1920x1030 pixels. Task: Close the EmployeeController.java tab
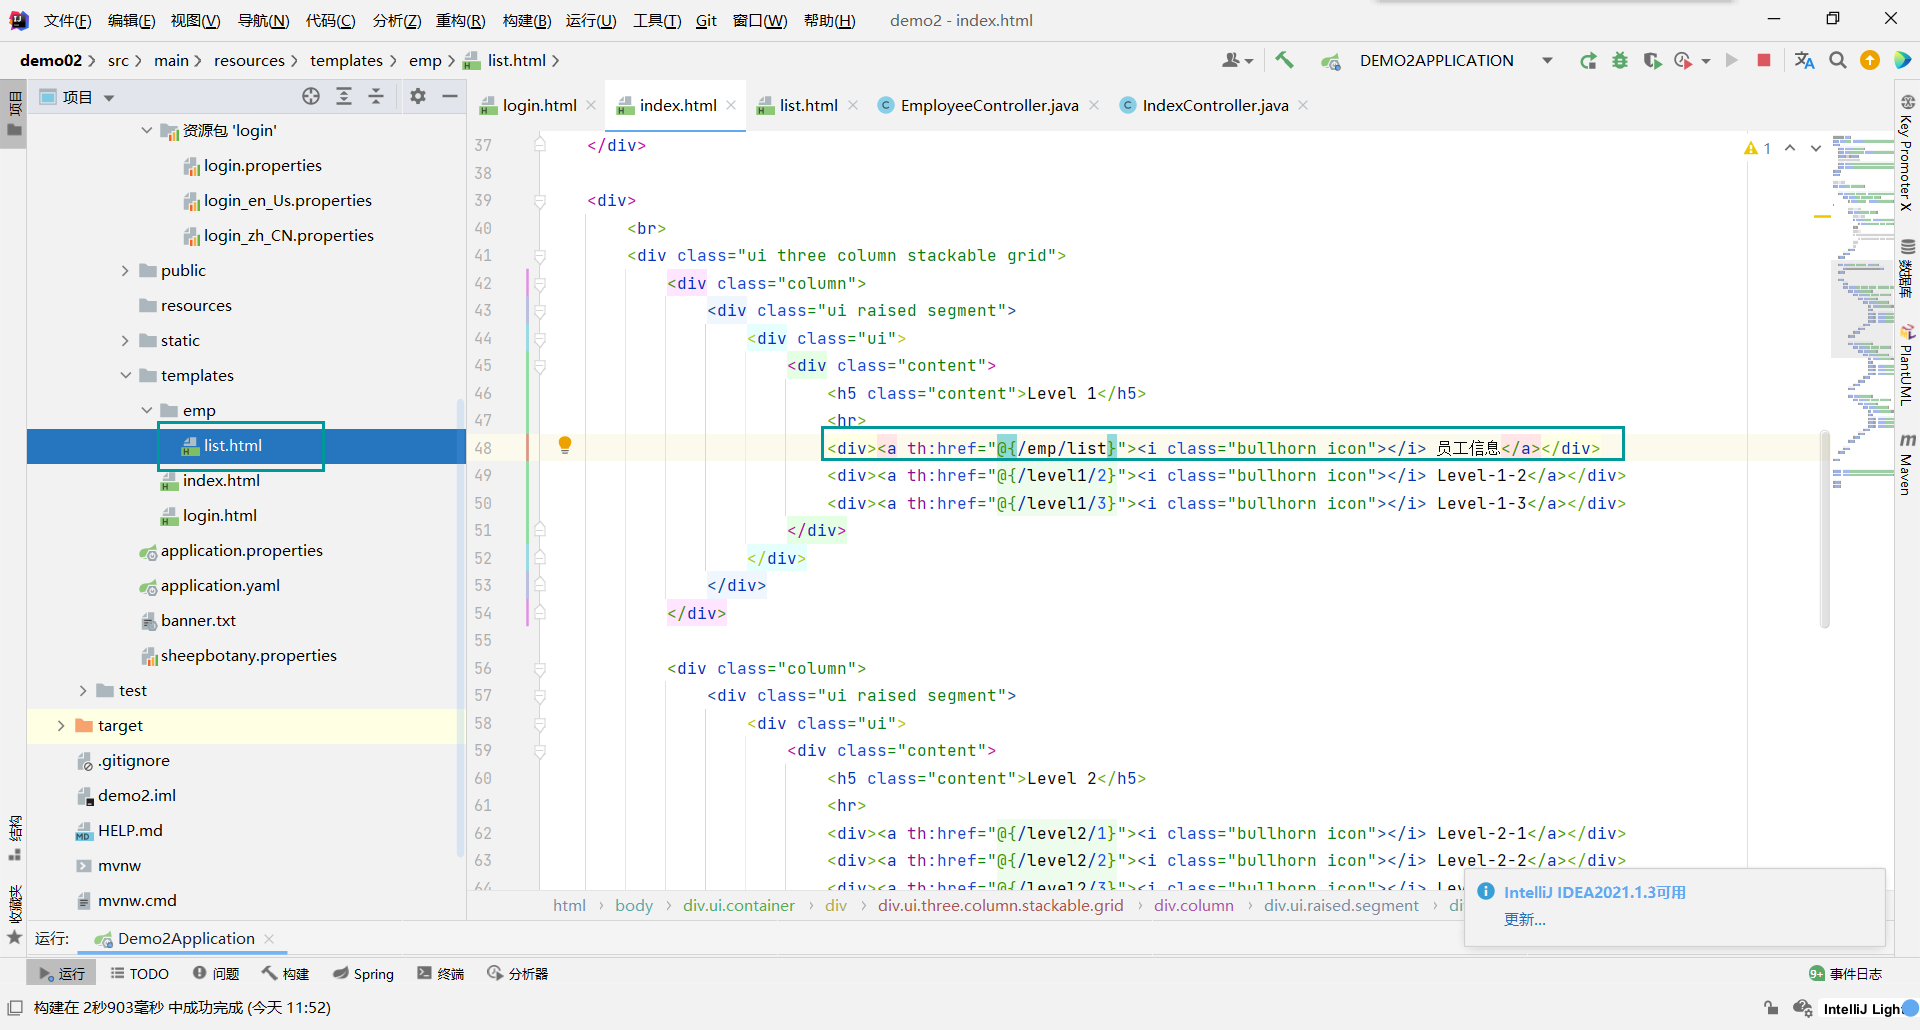click(1094, 105)
